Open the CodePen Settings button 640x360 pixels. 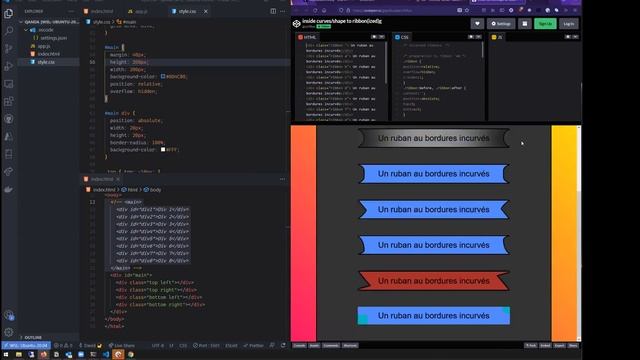click(501, 24)
